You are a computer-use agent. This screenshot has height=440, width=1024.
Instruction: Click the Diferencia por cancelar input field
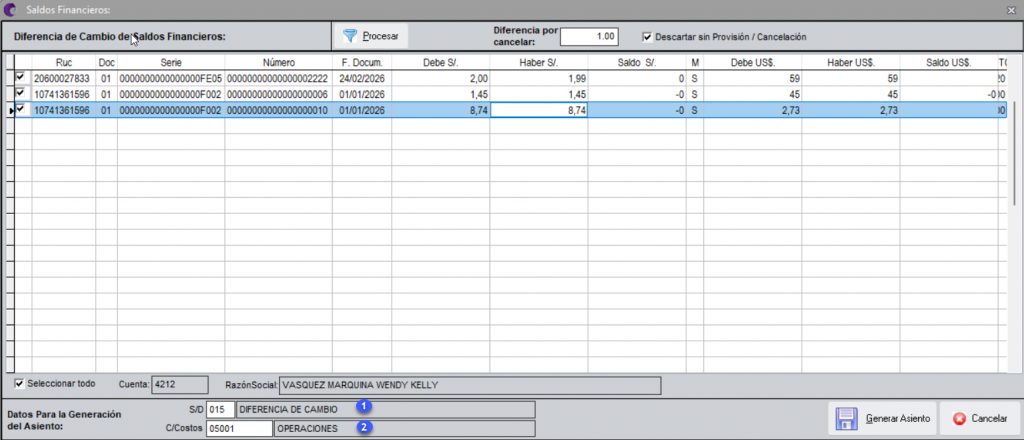point(589,37)
